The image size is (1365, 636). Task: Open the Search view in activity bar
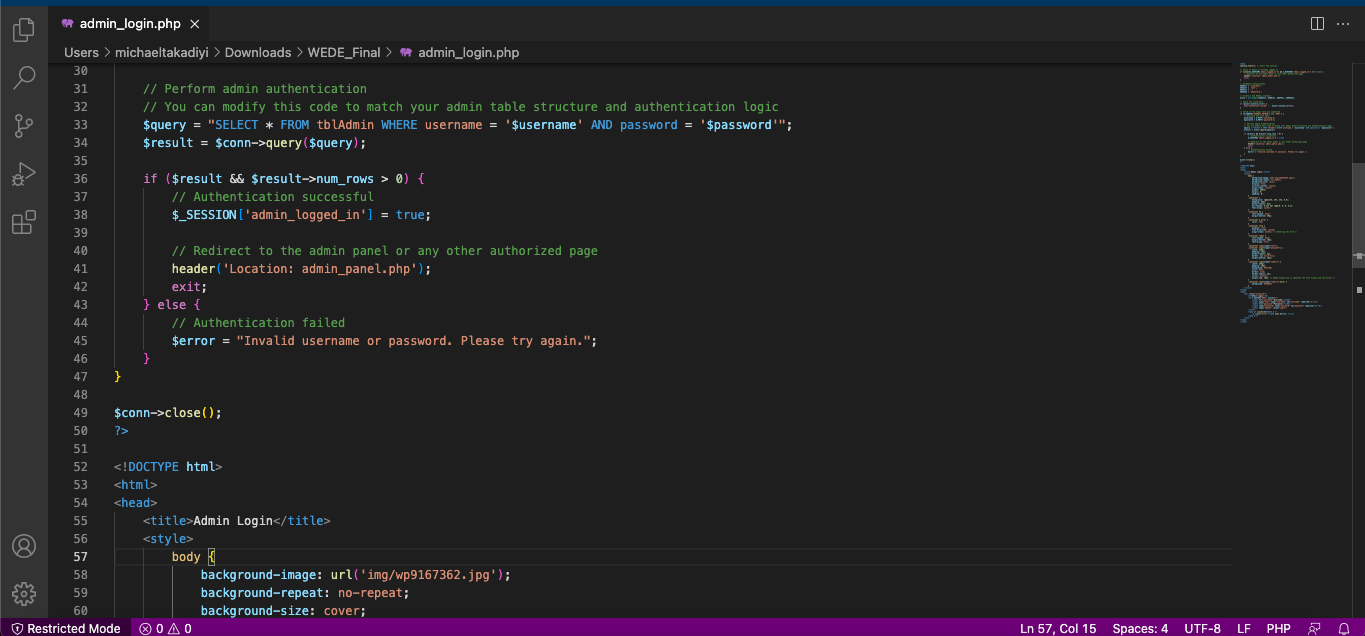[x=24, y=78]
